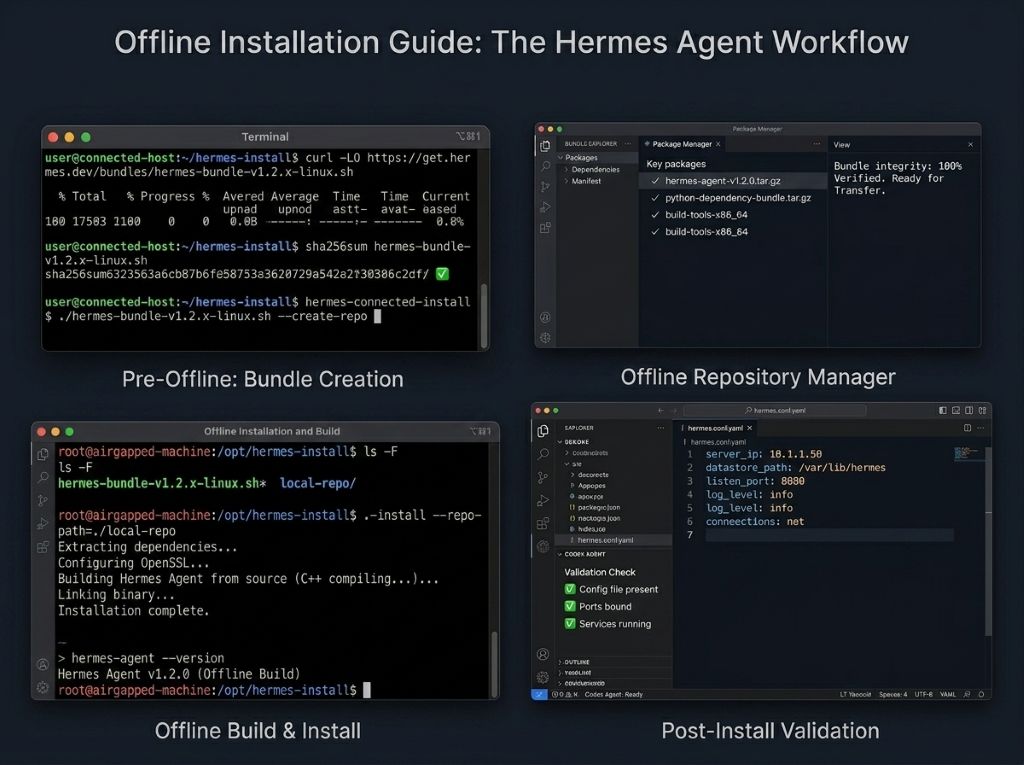The width and height of the screenshot is (1024, 765).
Task: Click Run and Debug icon in Offline Installation window
Action: pyautogui.click(x=43, y=524)
